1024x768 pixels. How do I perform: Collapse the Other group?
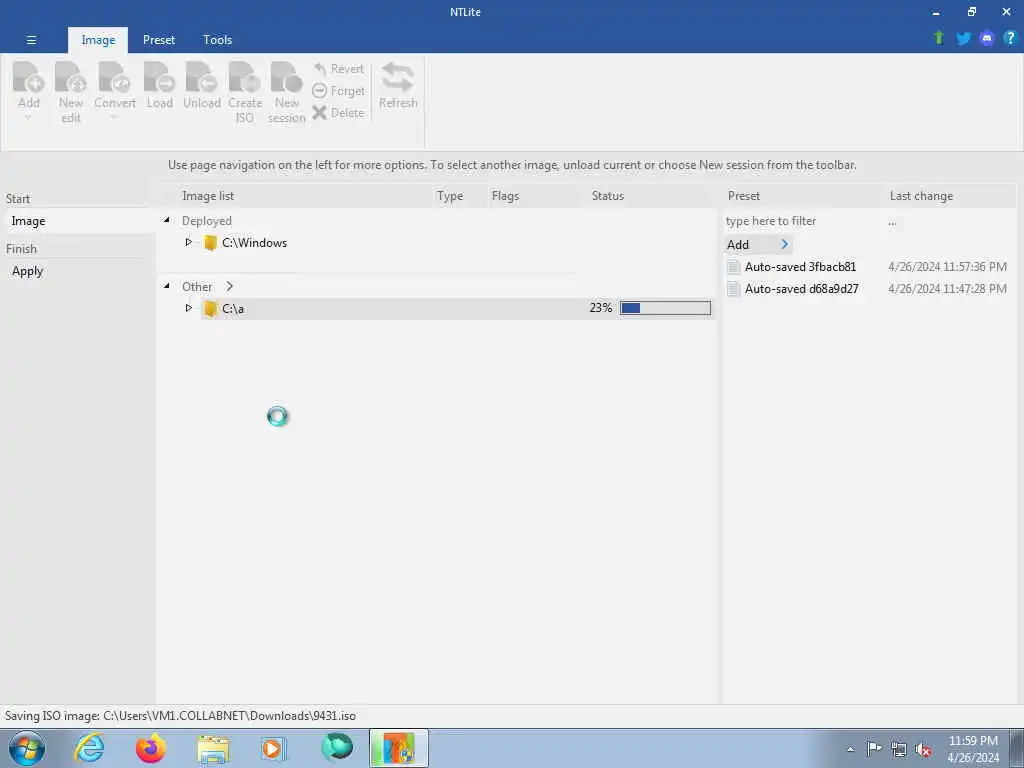167,286
